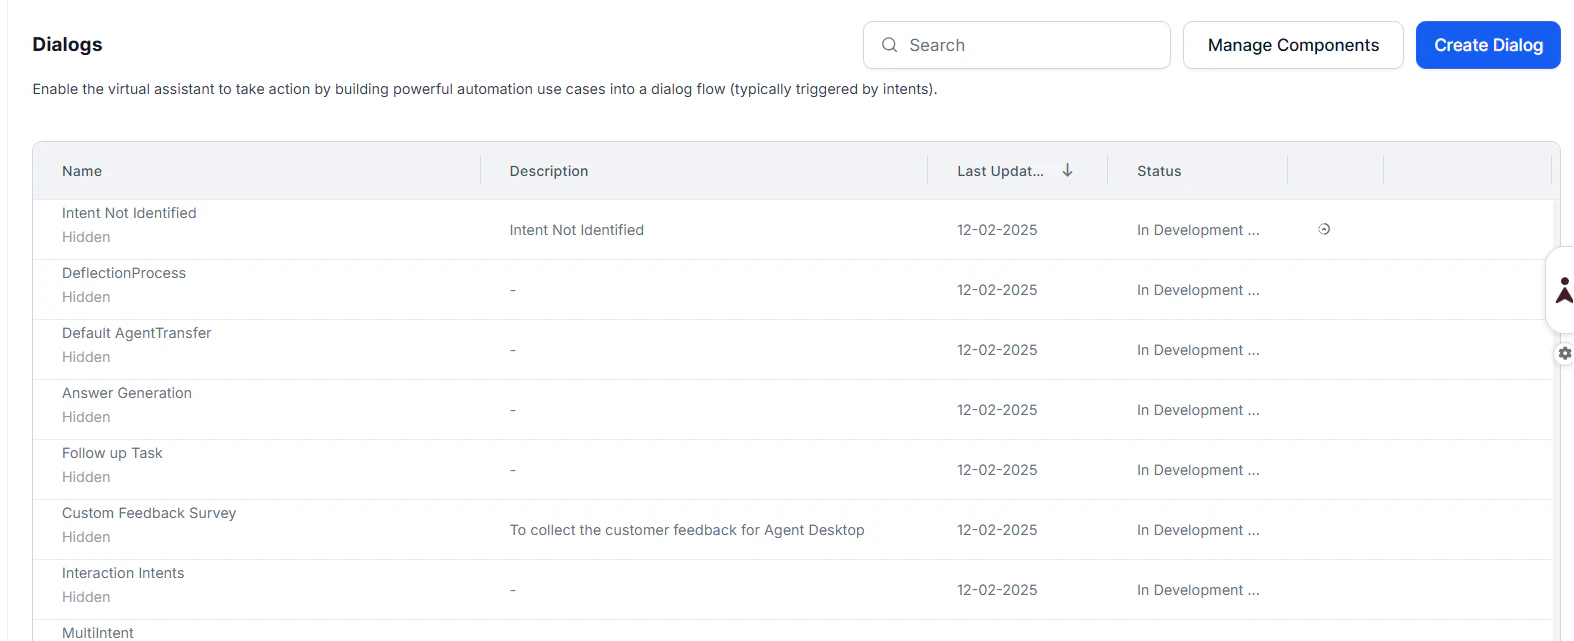Click the circular icon in the Intent Not Identified row

pyautogui.click(x=1324, y=229)
